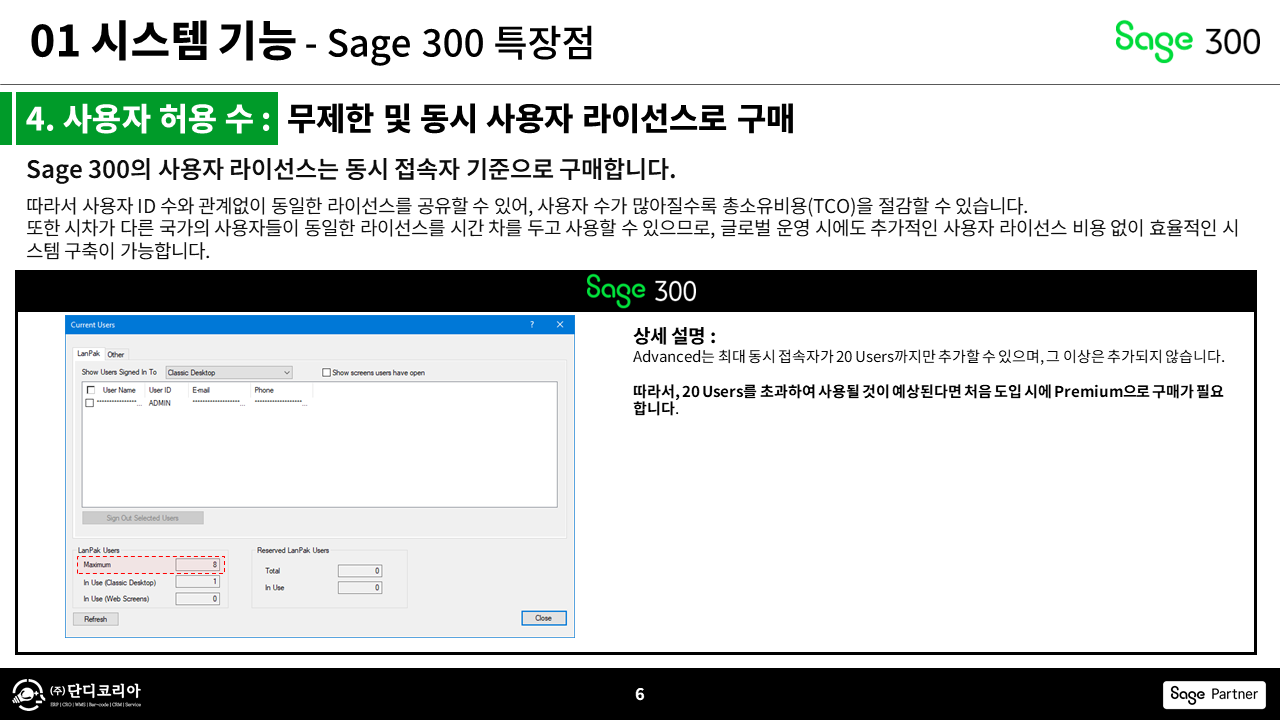Close the Current Users dialog via X
1280x720 pixels.
(x=560, y=325)
